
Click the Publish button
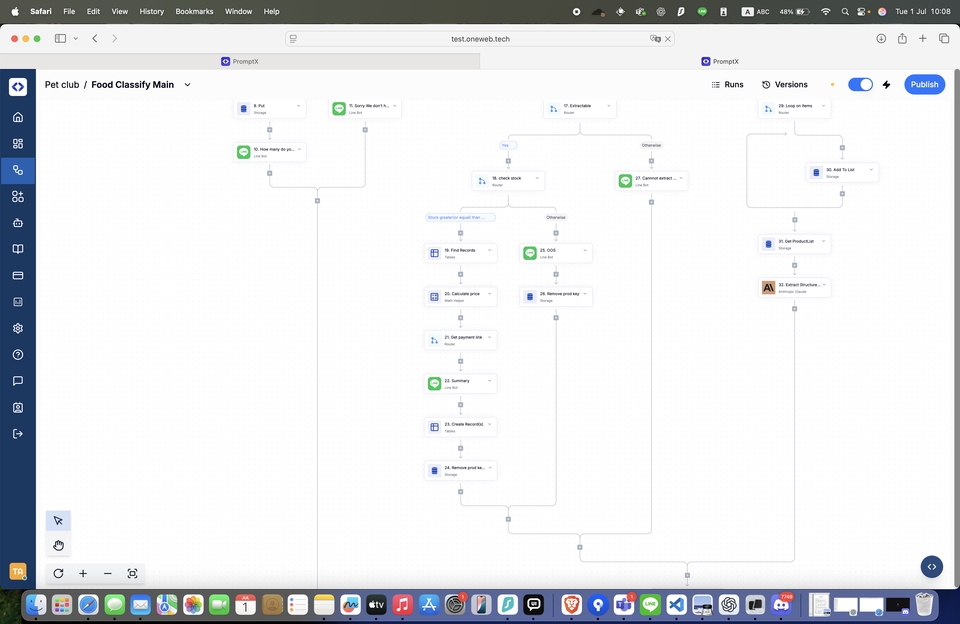click(x=924, y=85)
